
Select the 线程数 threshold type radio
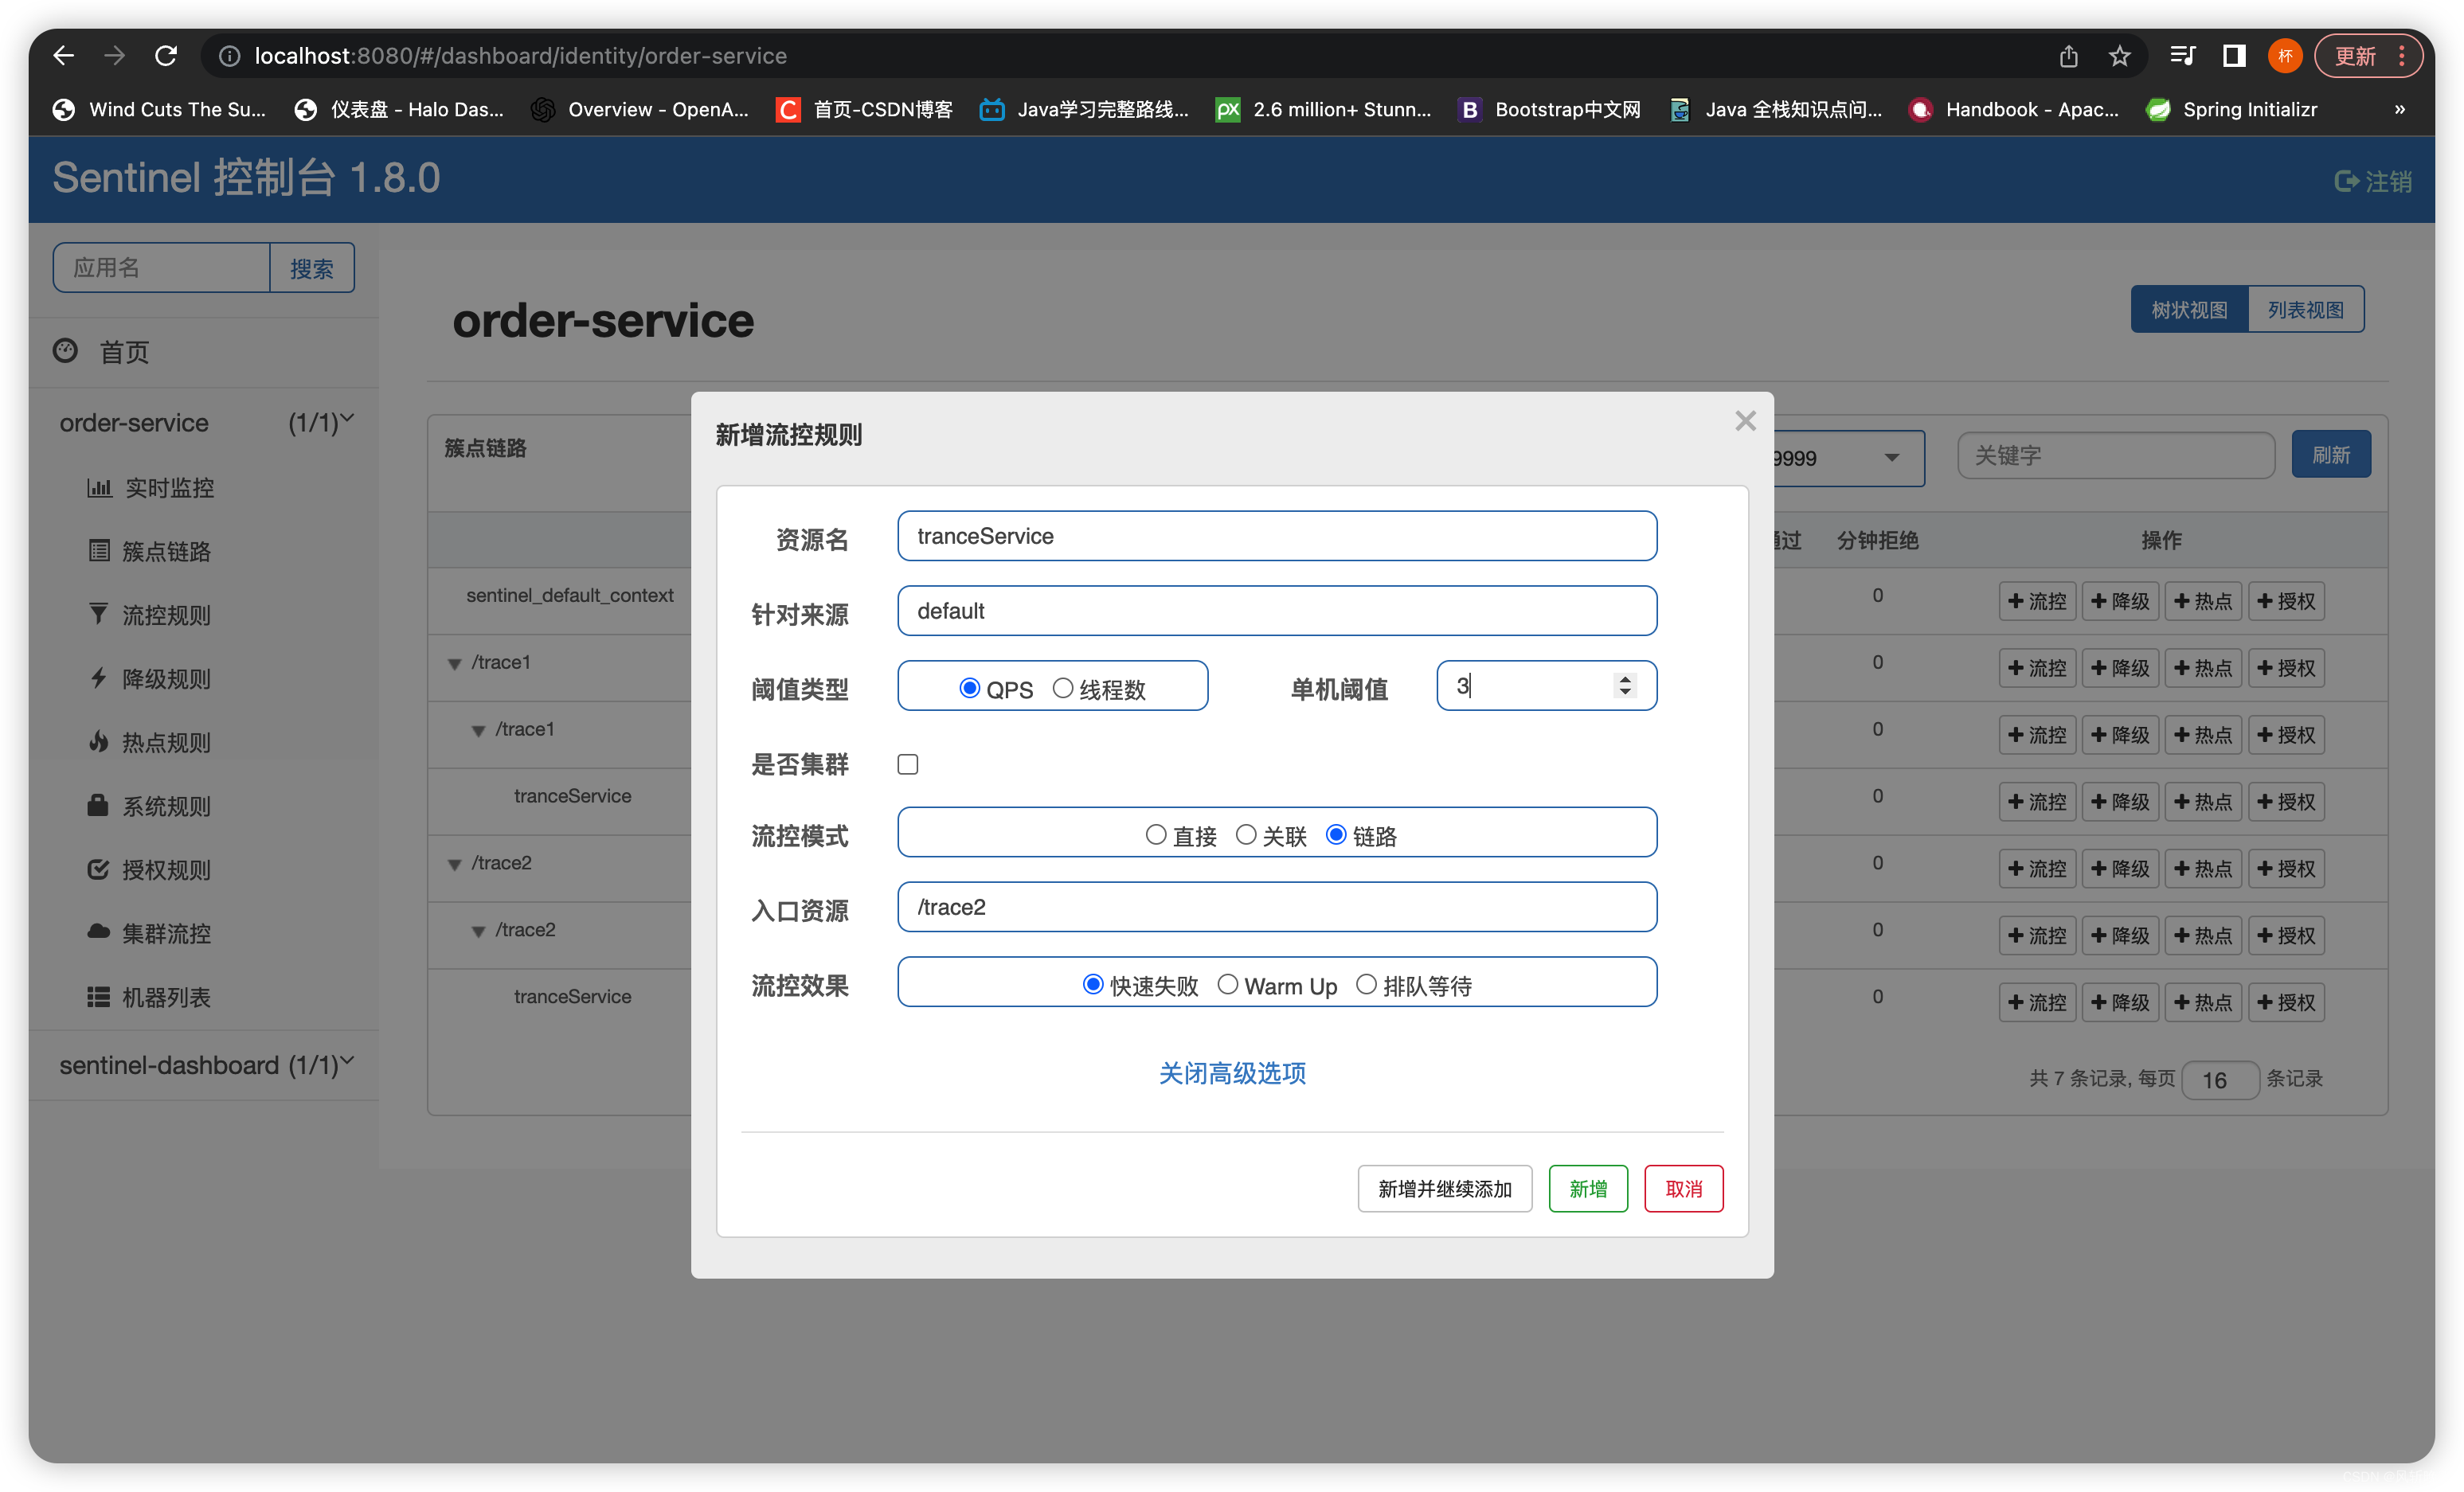coord(1063,688)
